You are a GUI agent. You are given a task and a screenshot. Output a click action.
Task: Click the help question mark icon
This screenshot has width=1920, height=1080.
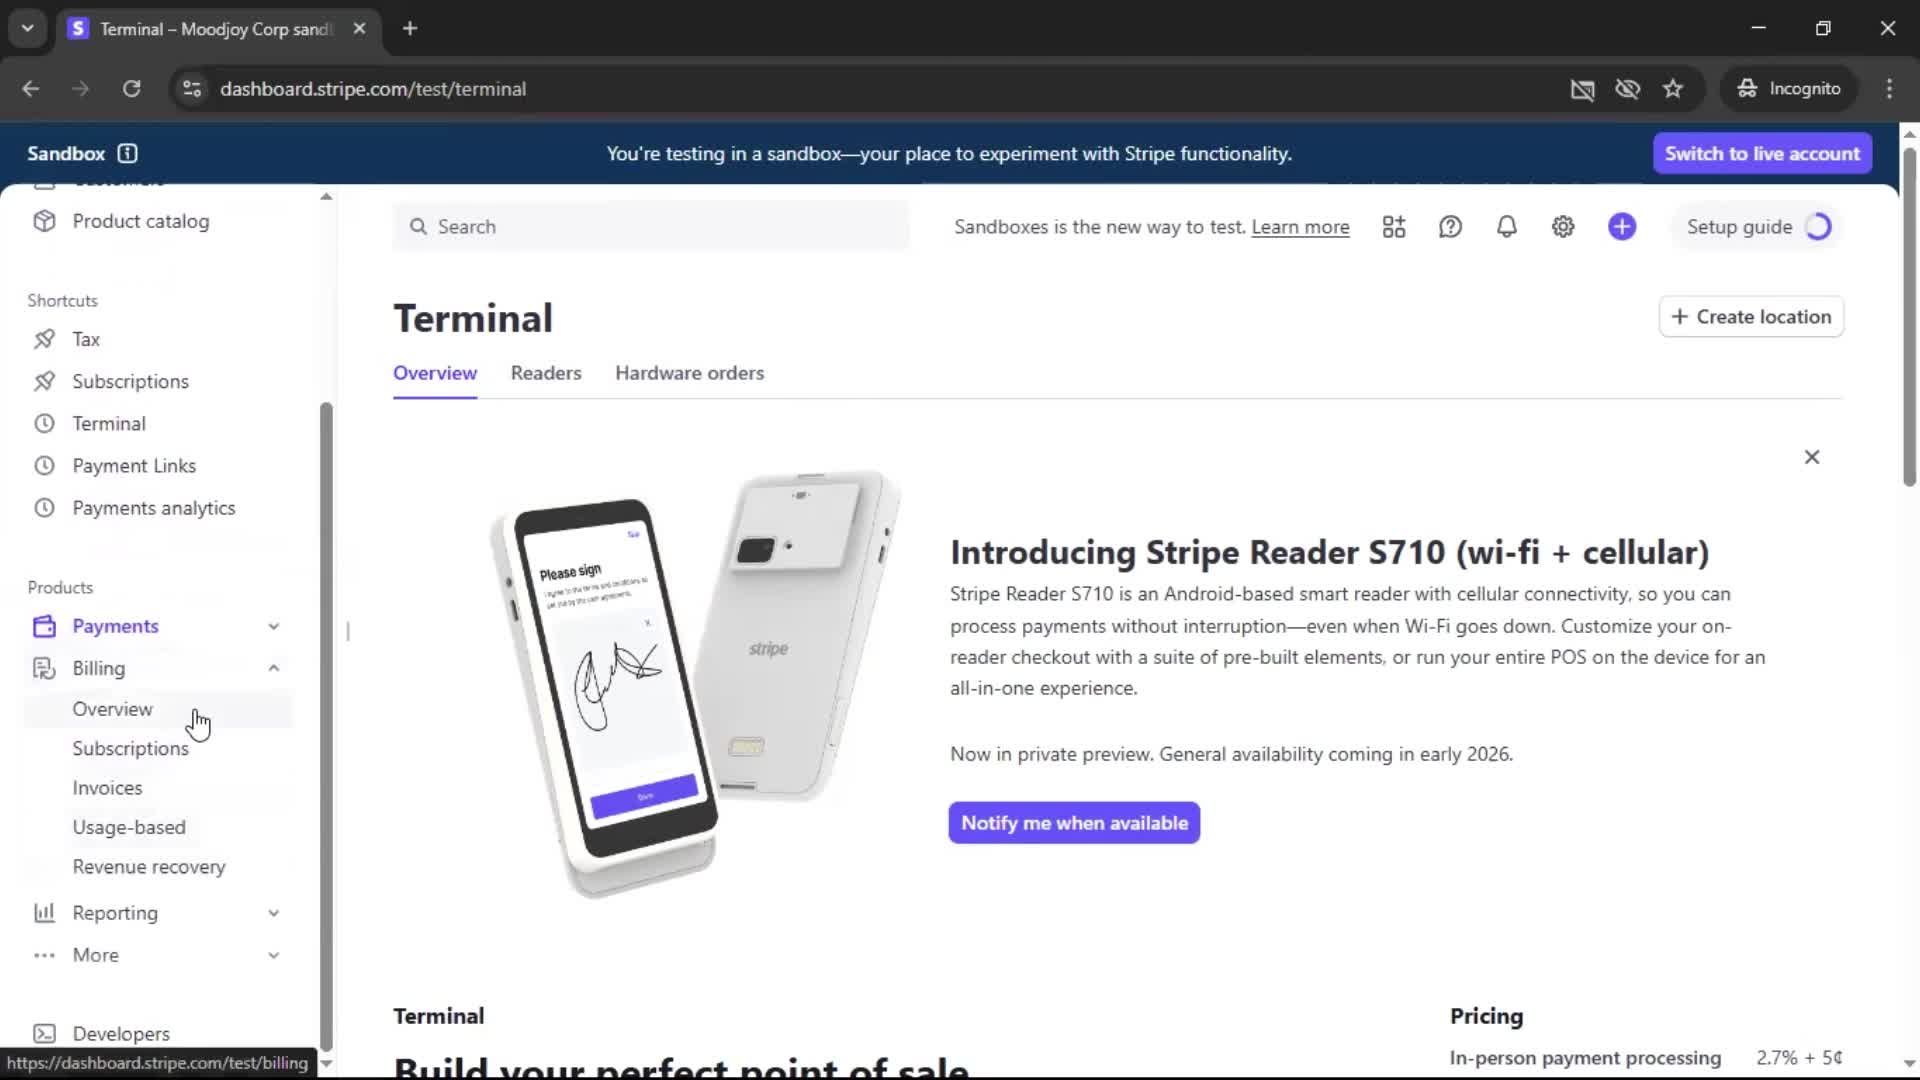1450,227
